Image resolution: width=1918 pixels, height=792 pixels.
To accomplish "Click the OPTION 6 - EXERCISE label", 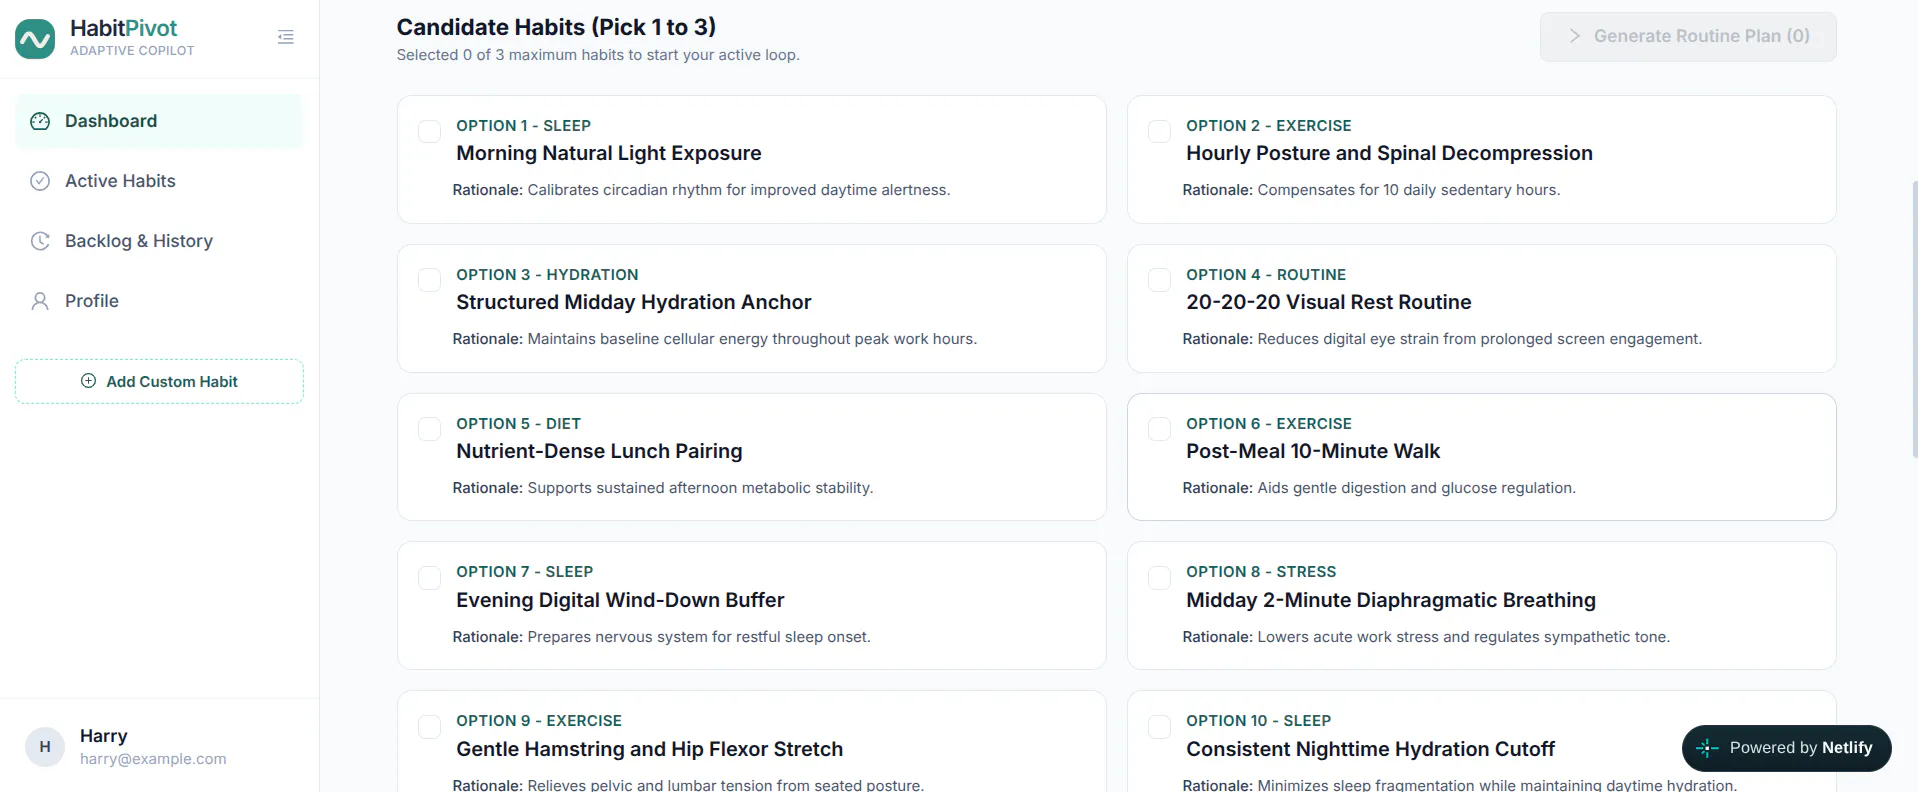I will click(1269, 424).
